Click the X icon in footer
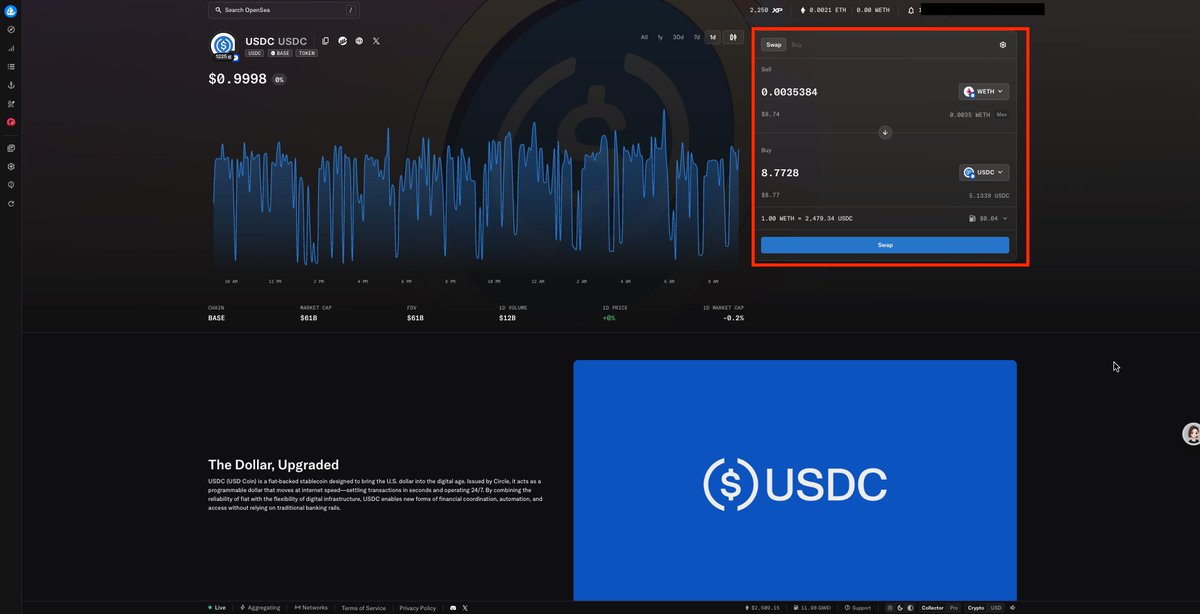This screenshot has height=614, width=1200. pos(465,608)
